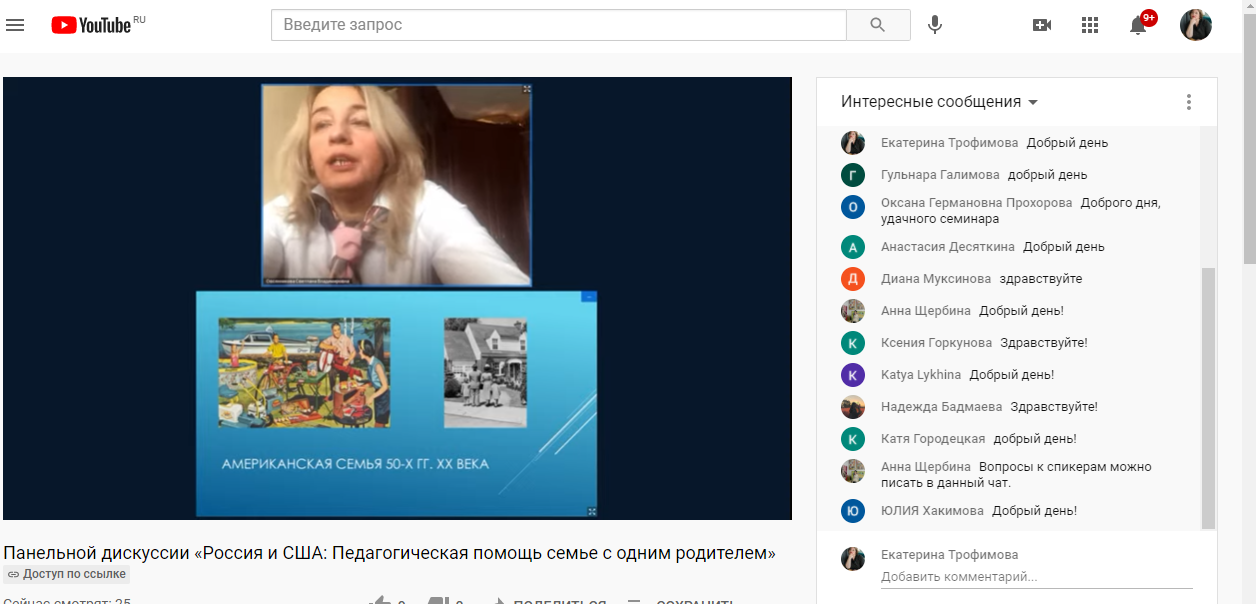
Task: Click the search magnifier button
Action: pyautogui.click(x=878, y=25)
